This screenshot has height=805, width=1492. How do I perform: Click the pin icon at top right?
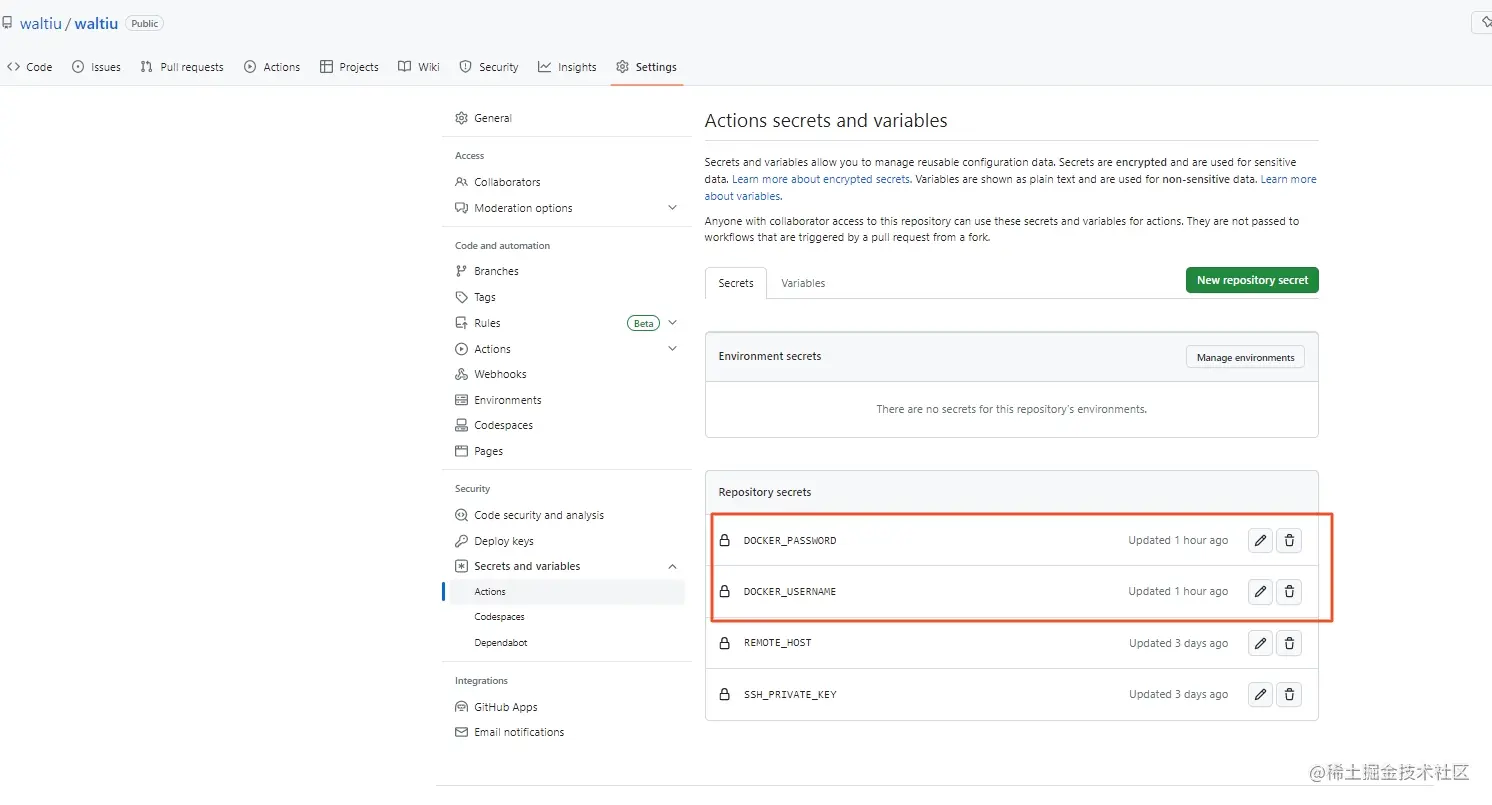coord(1484,23)
